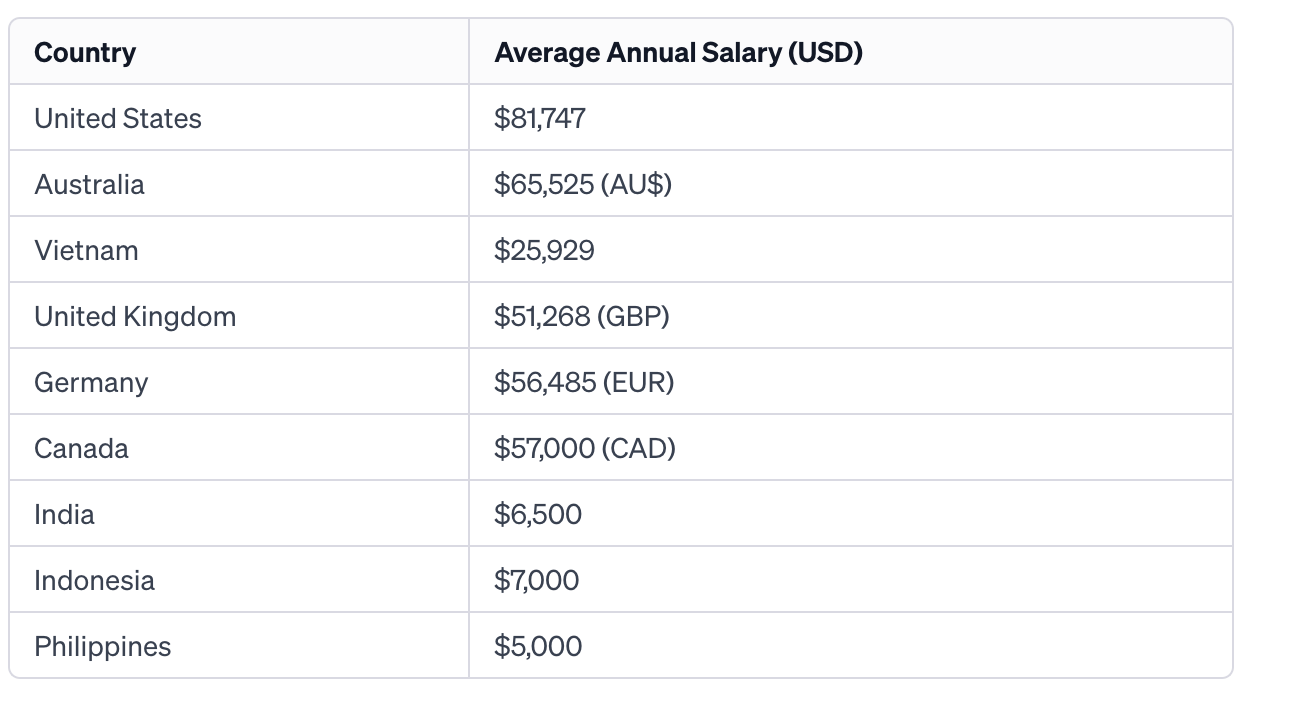
Task: Click the Australia country cell
Action: tap(89, 184)
